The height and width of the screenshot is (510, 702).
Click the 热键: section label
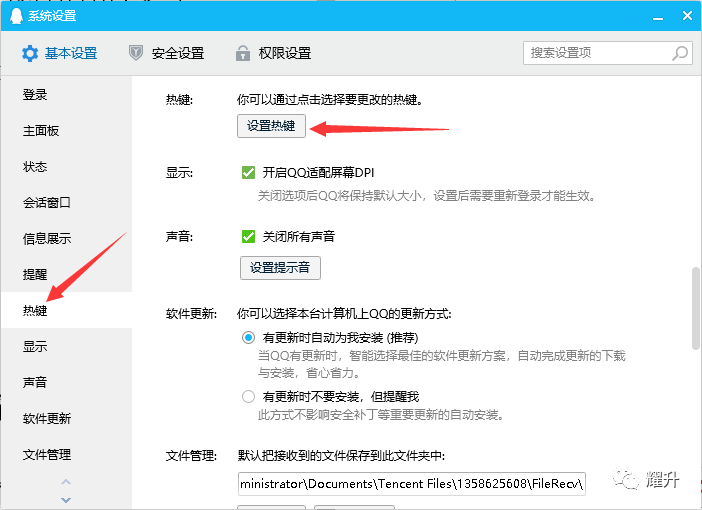coord(179,99)
